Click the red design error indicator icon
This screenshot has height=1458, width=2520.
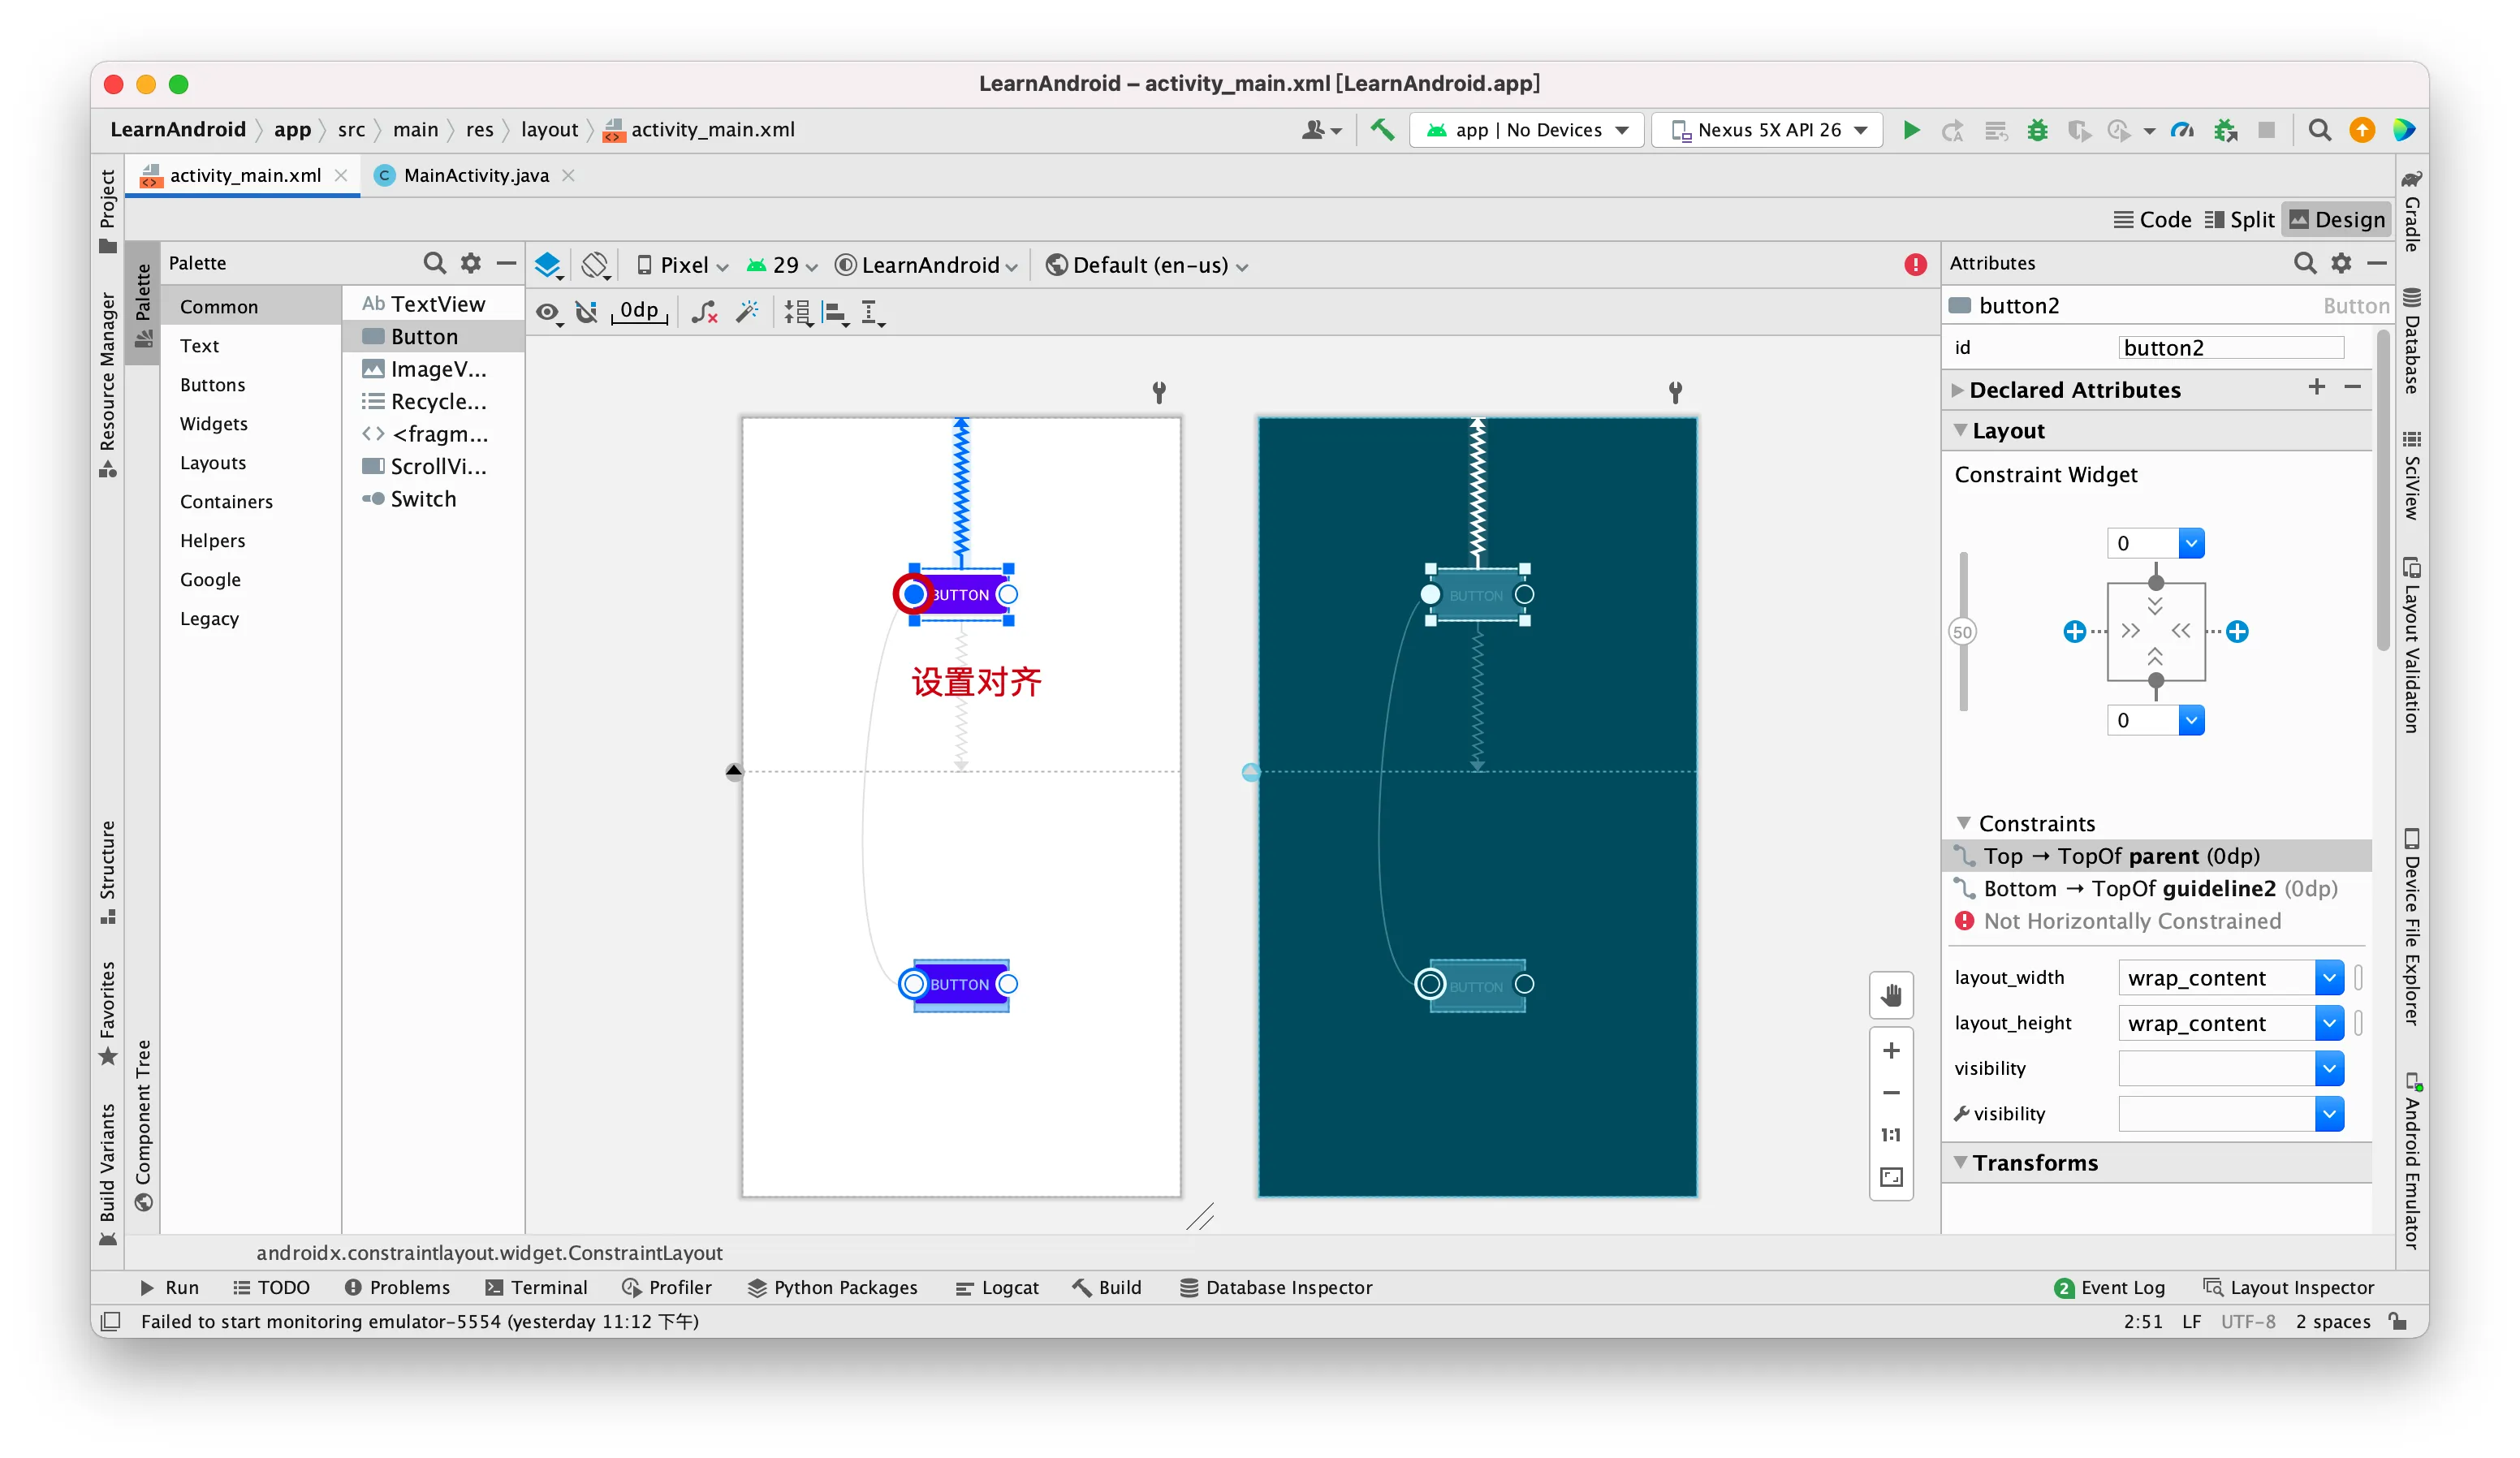pos(1914,265)
